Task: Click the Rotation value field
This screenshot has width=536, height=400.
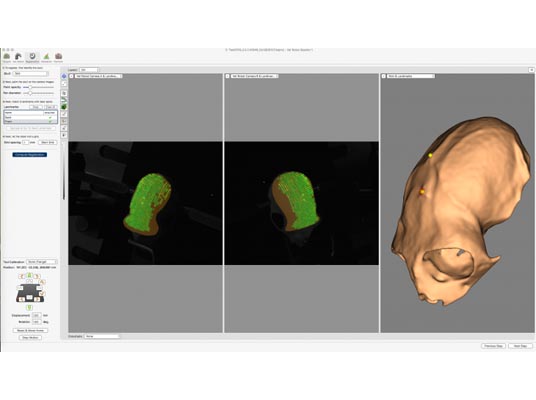Action: point(37,322)
